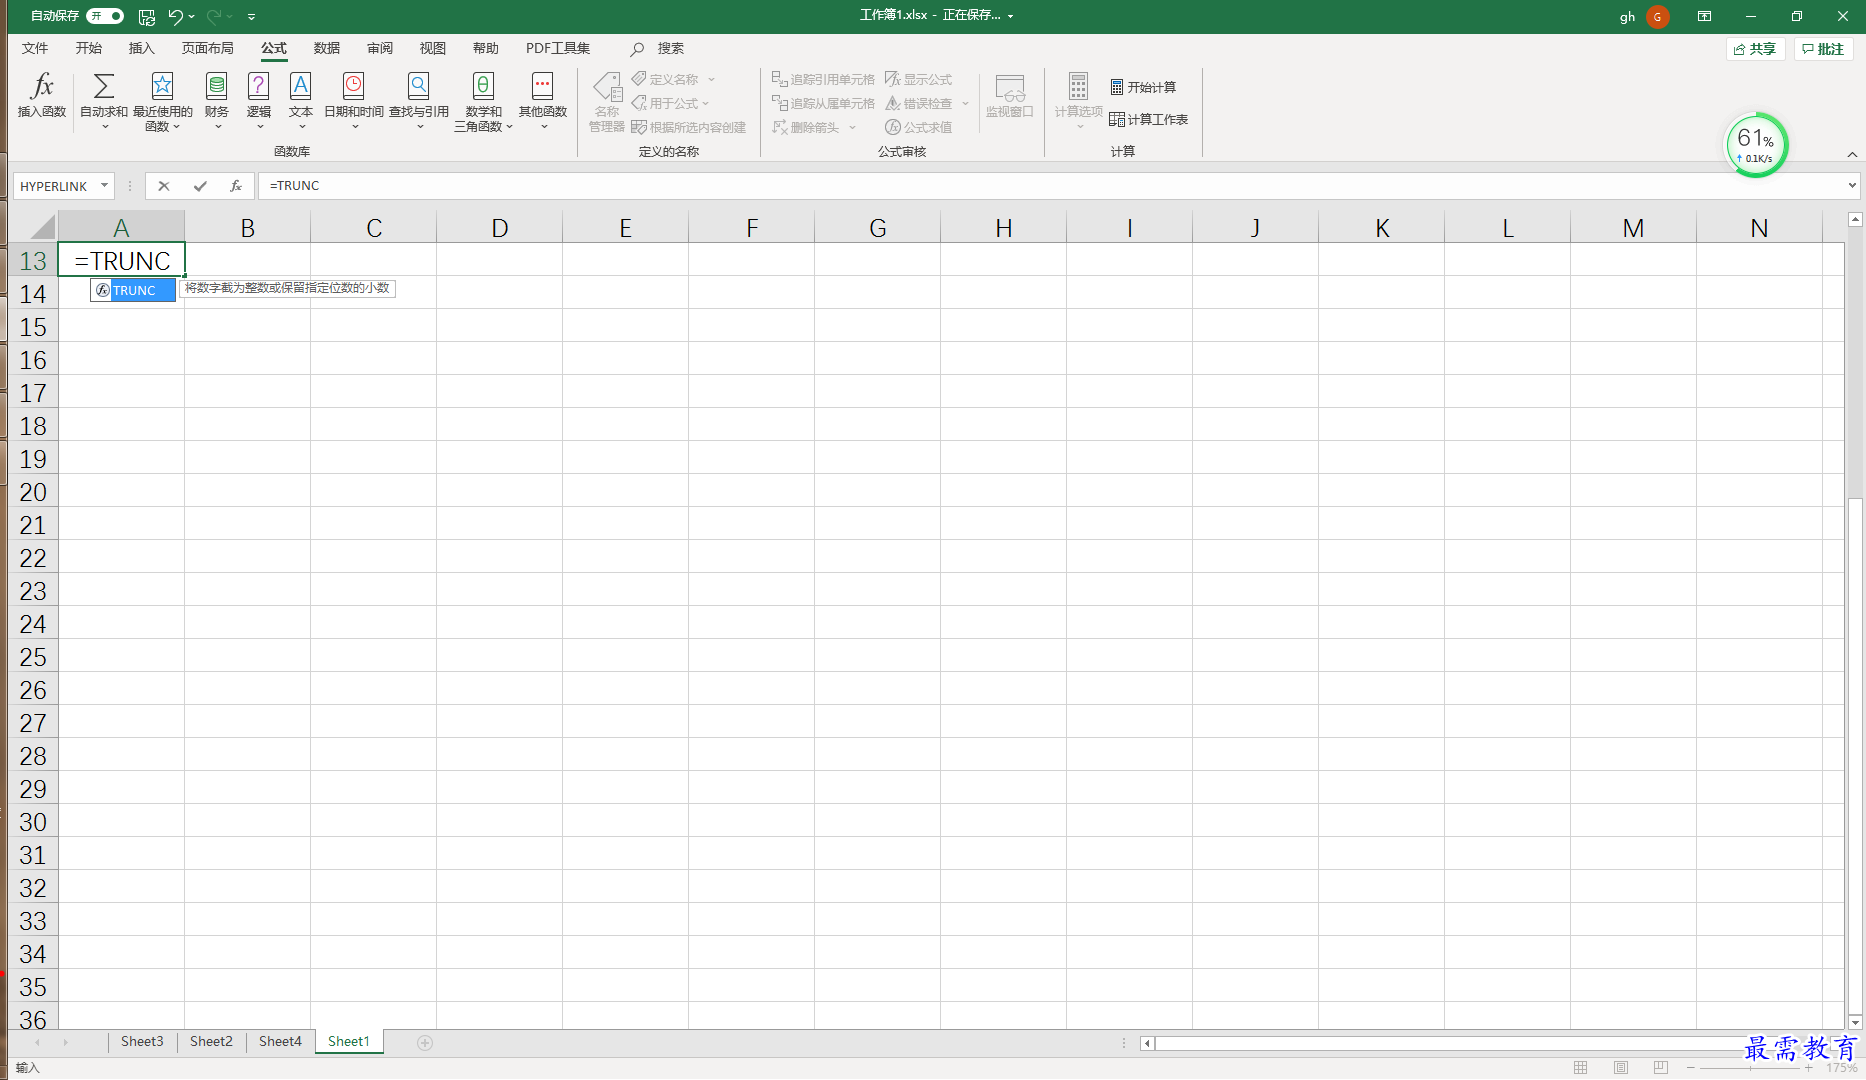Click the Add new sheet plus icon
This screenshot has height=1080, width=1866.
[425, 1042]
